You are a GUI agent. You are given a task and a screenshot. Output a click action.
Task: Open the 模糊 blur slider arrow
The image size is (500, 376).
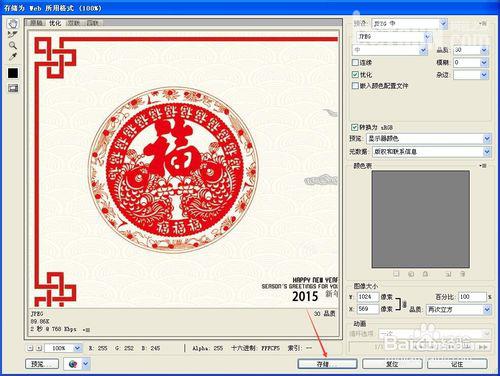[x=484, y=62]
